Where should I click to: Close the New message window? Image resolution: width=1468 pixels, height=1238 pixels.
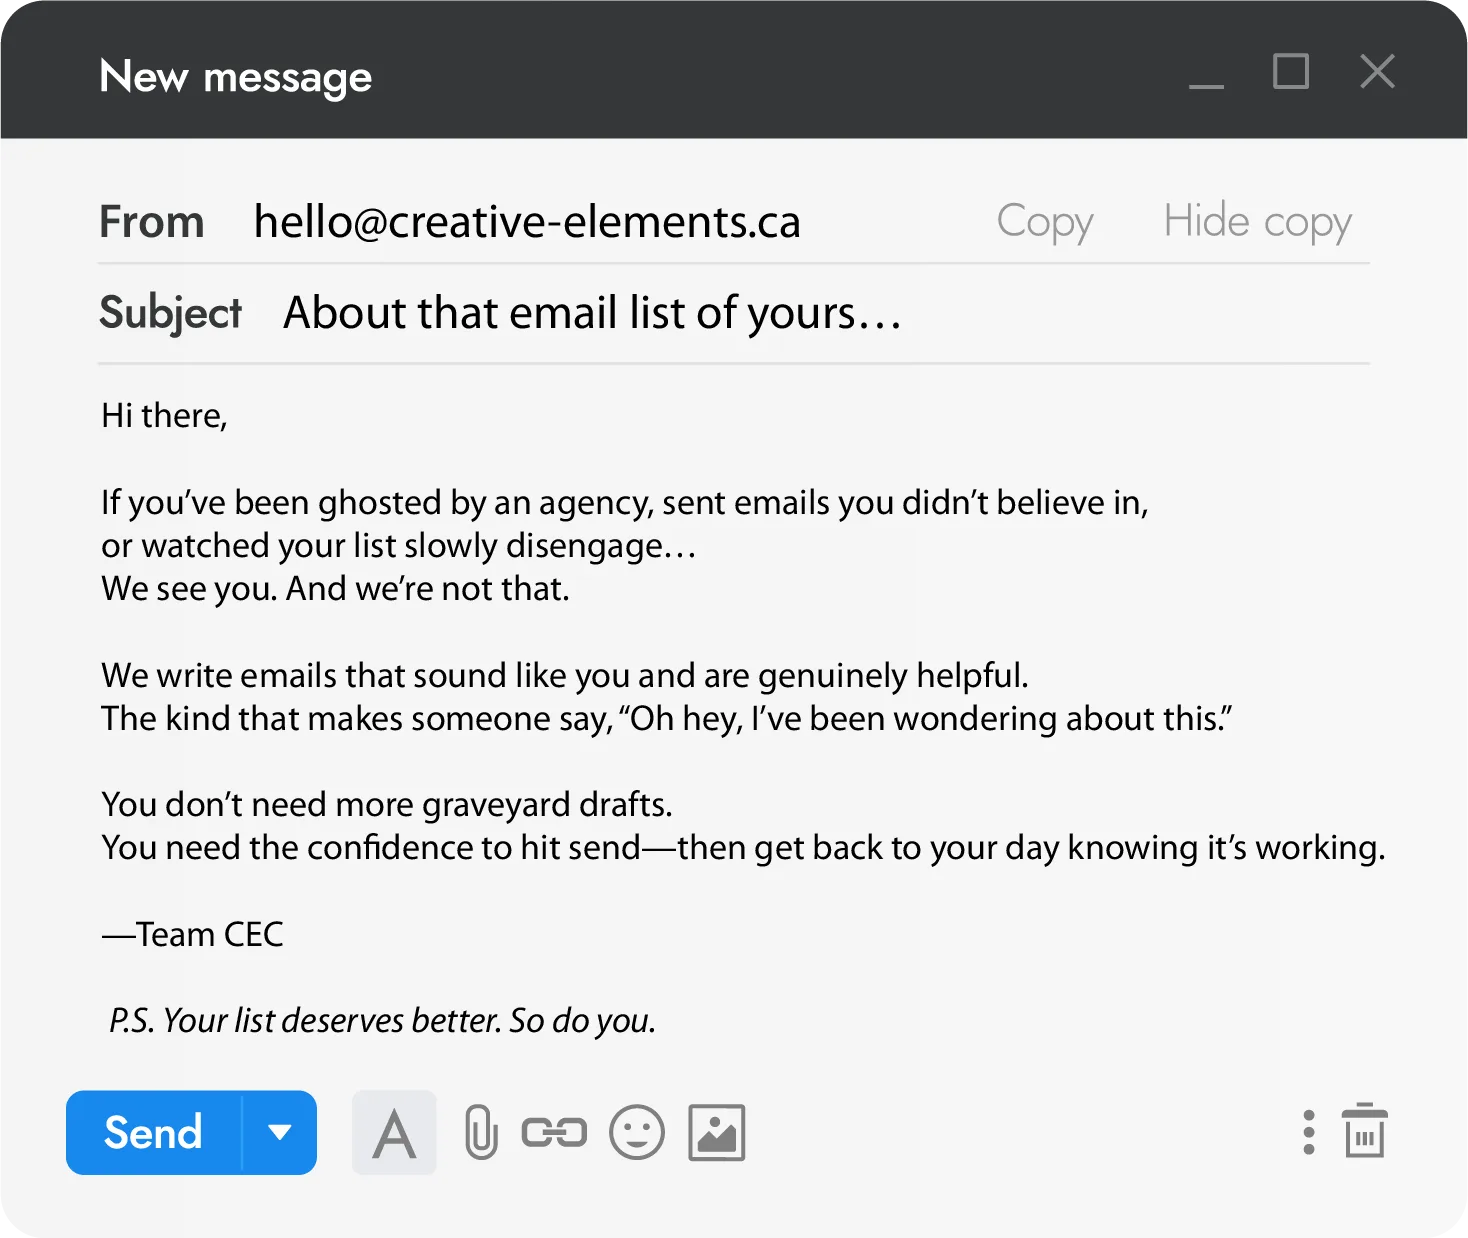click(x=1377, y=72)
